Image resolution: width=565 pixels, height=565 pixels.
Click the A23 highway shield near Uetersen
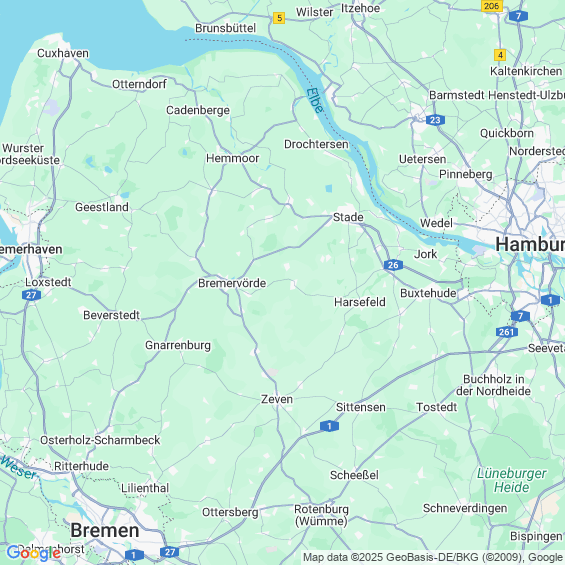click(435, 120)
